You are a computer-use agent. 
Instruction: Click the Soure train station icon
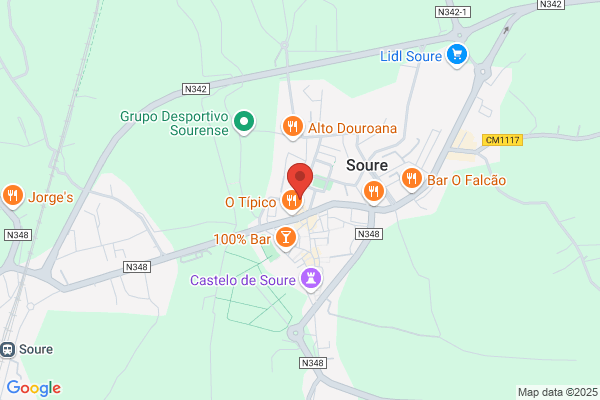(x=7, y=349)
